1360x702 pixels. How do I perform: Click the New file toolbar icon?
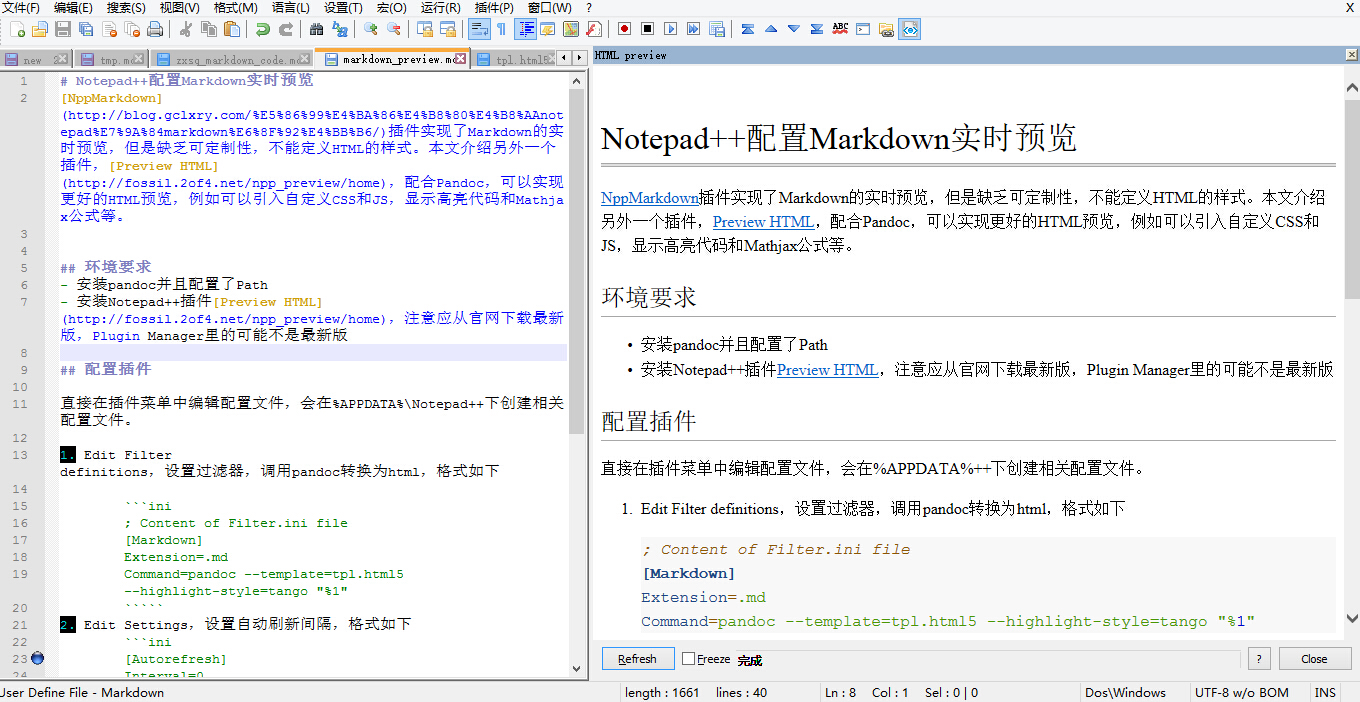[17, 29]
